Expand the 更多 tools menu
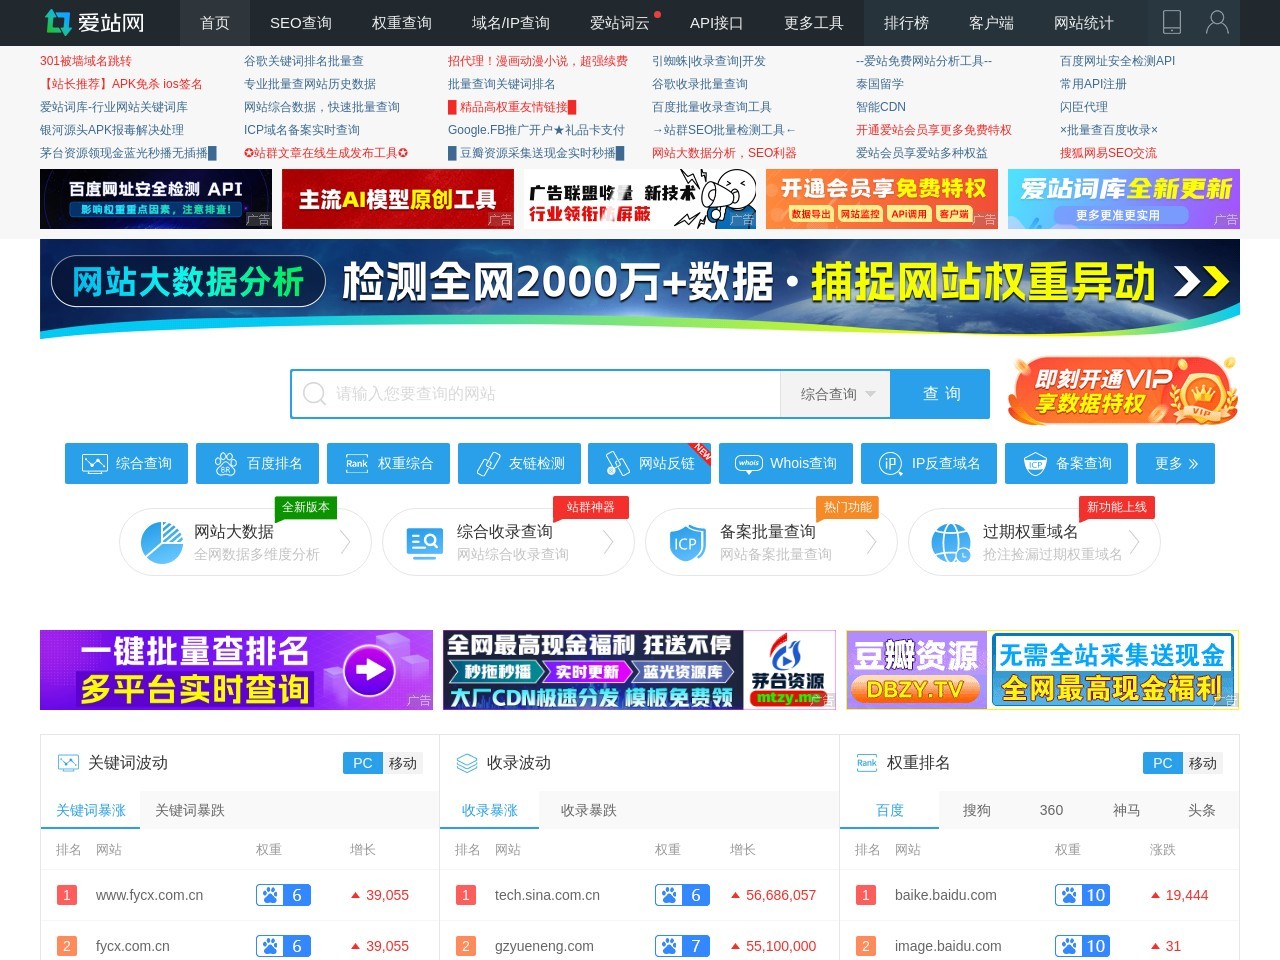This screenshot has height=960, width=1280. 1176,463
